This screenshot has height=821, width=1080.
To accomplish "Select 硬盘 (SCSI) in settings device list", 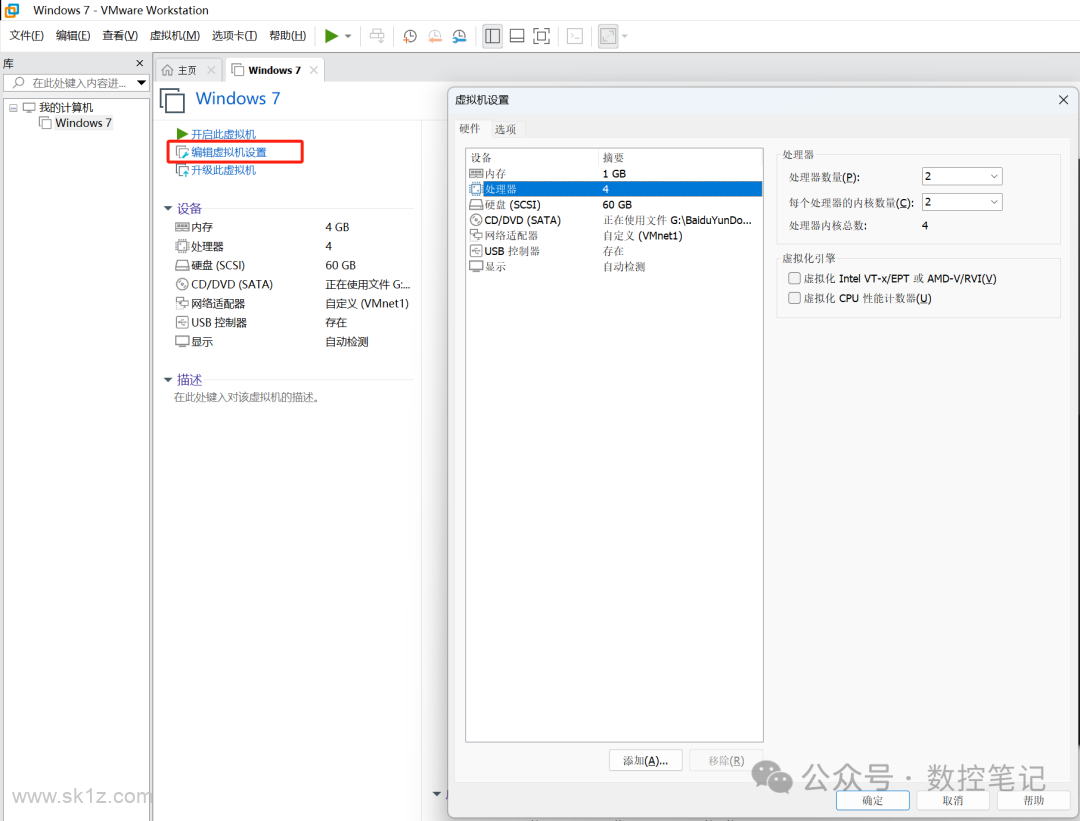I will point(614,205).
